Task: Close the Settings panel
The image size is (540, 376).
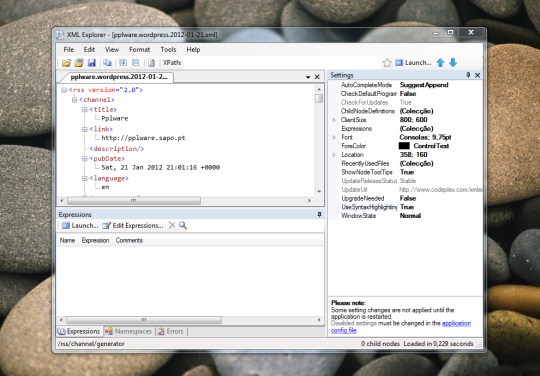Action: (477, 75)
